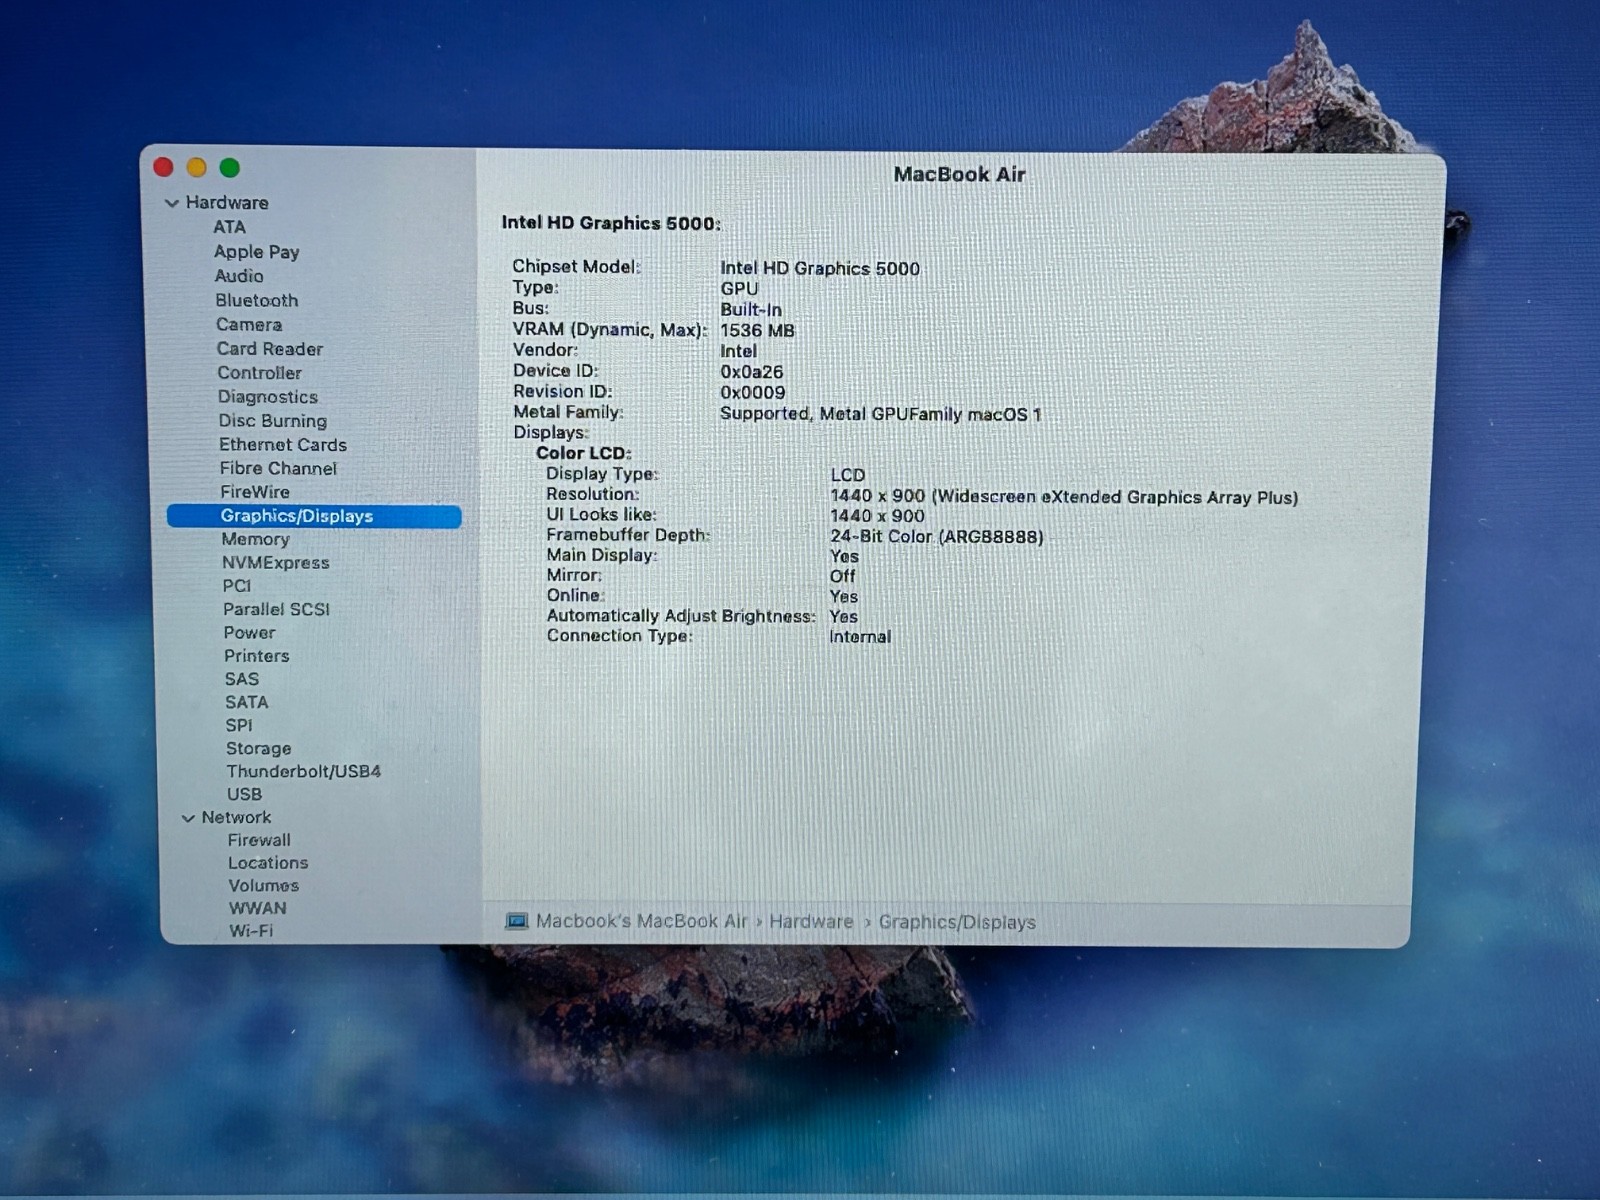Collapse the Hardware section chevron
Viewport: 1600px width, 1200px height.
click(172, 203)
